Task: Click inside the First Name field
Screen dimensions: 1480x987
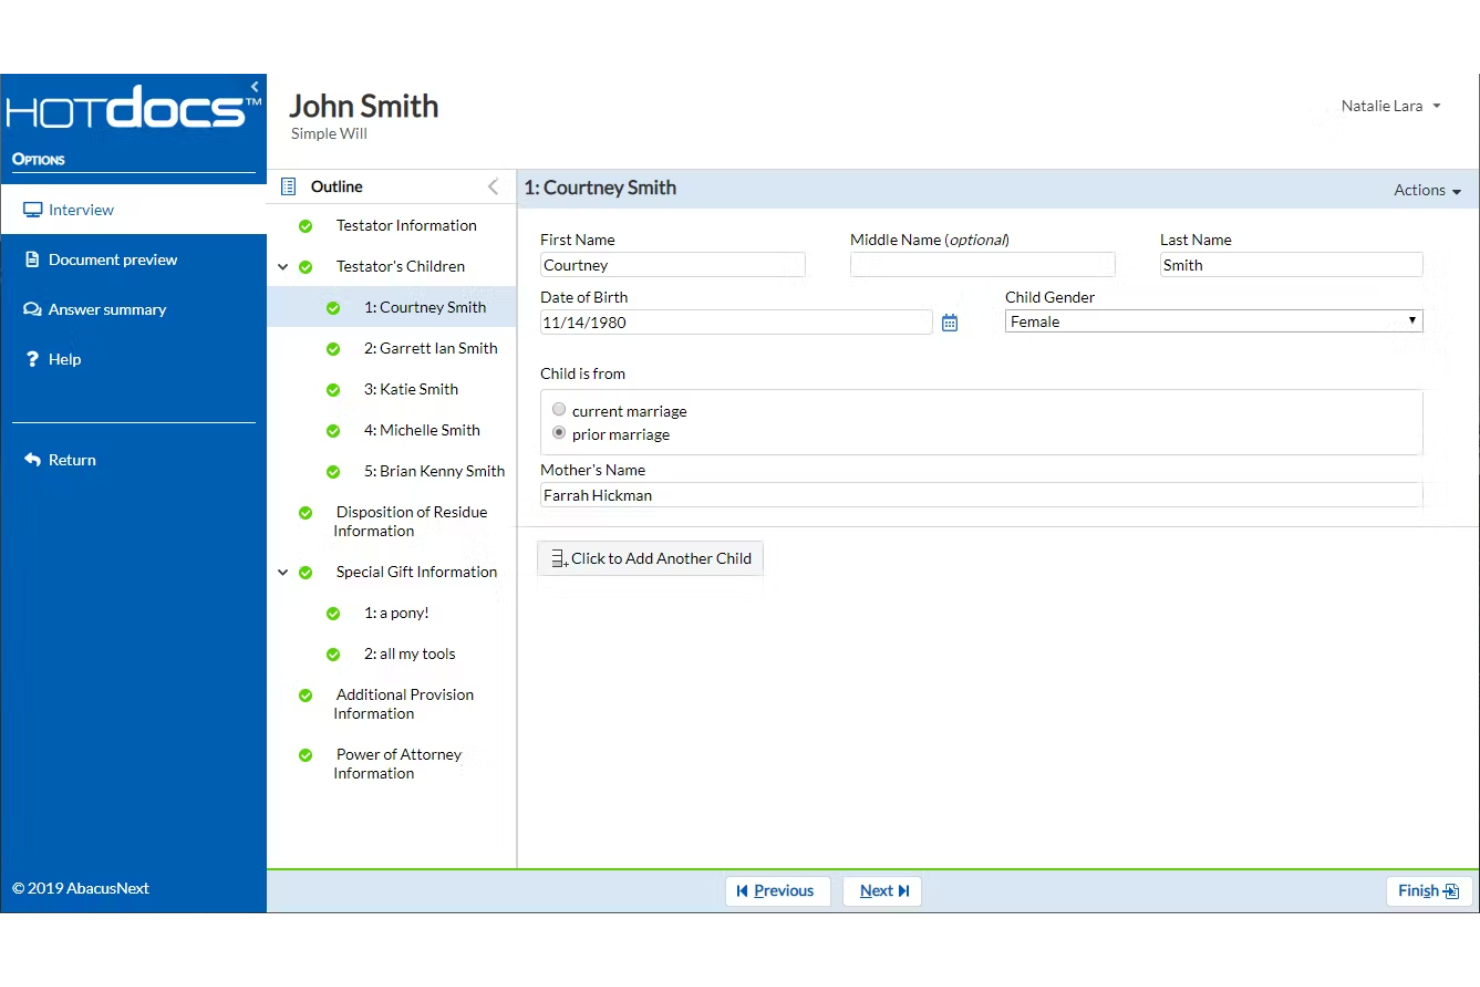Action: pyautogui.click(x=672, y=264)
